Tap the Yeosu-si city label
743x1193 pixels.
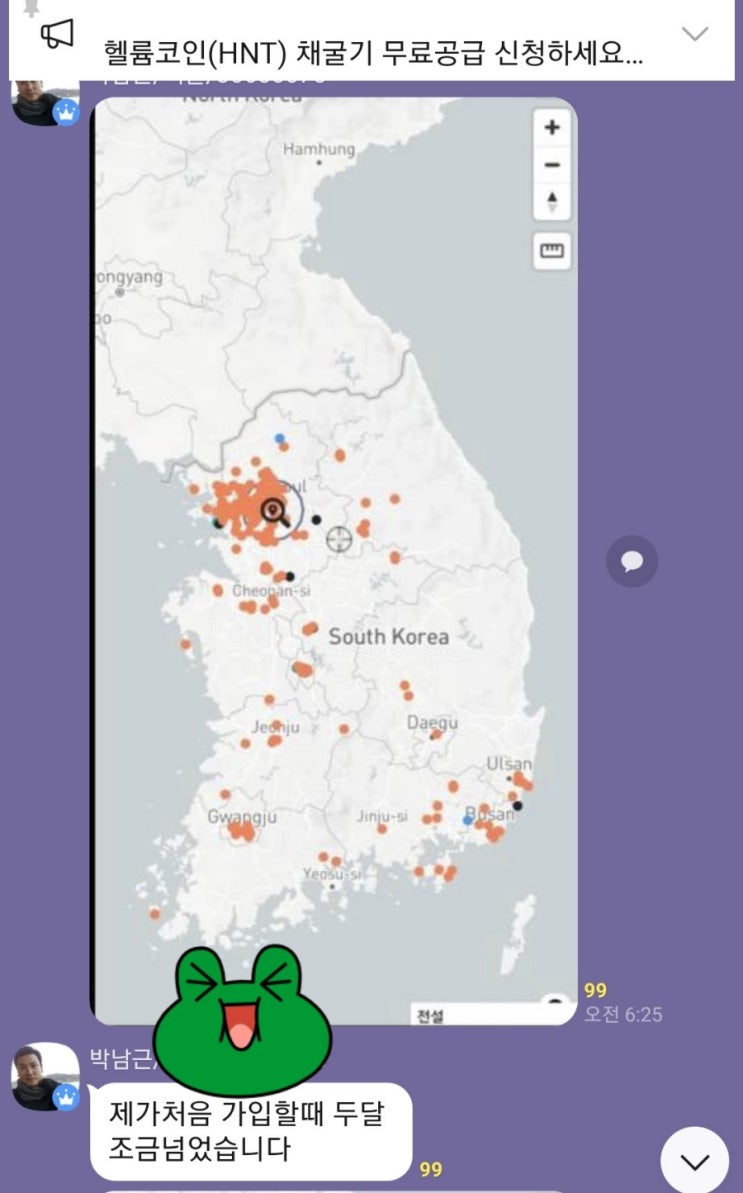[x=332, y=874]
